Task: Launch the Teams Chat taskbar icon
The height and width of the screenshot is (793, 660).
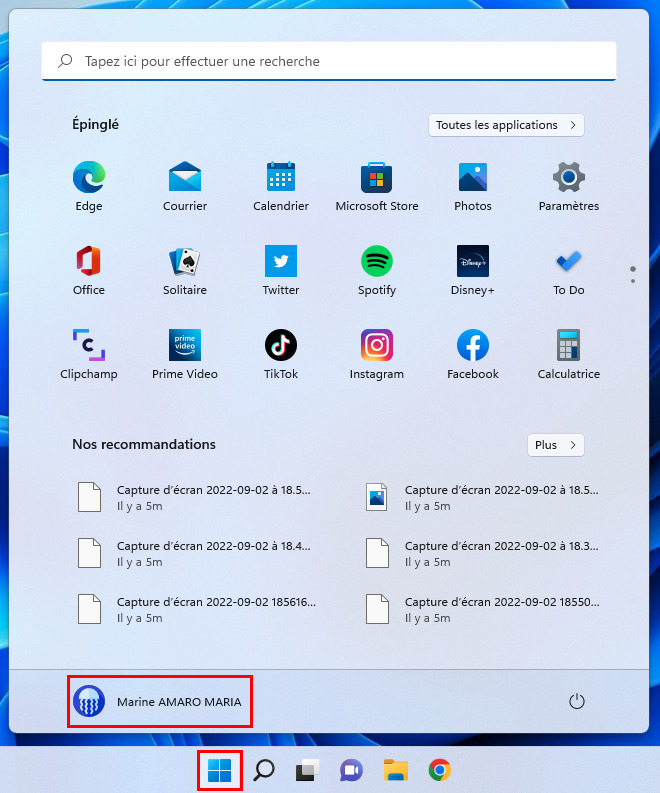Action: pyautogui.click(x=351, y=770)
